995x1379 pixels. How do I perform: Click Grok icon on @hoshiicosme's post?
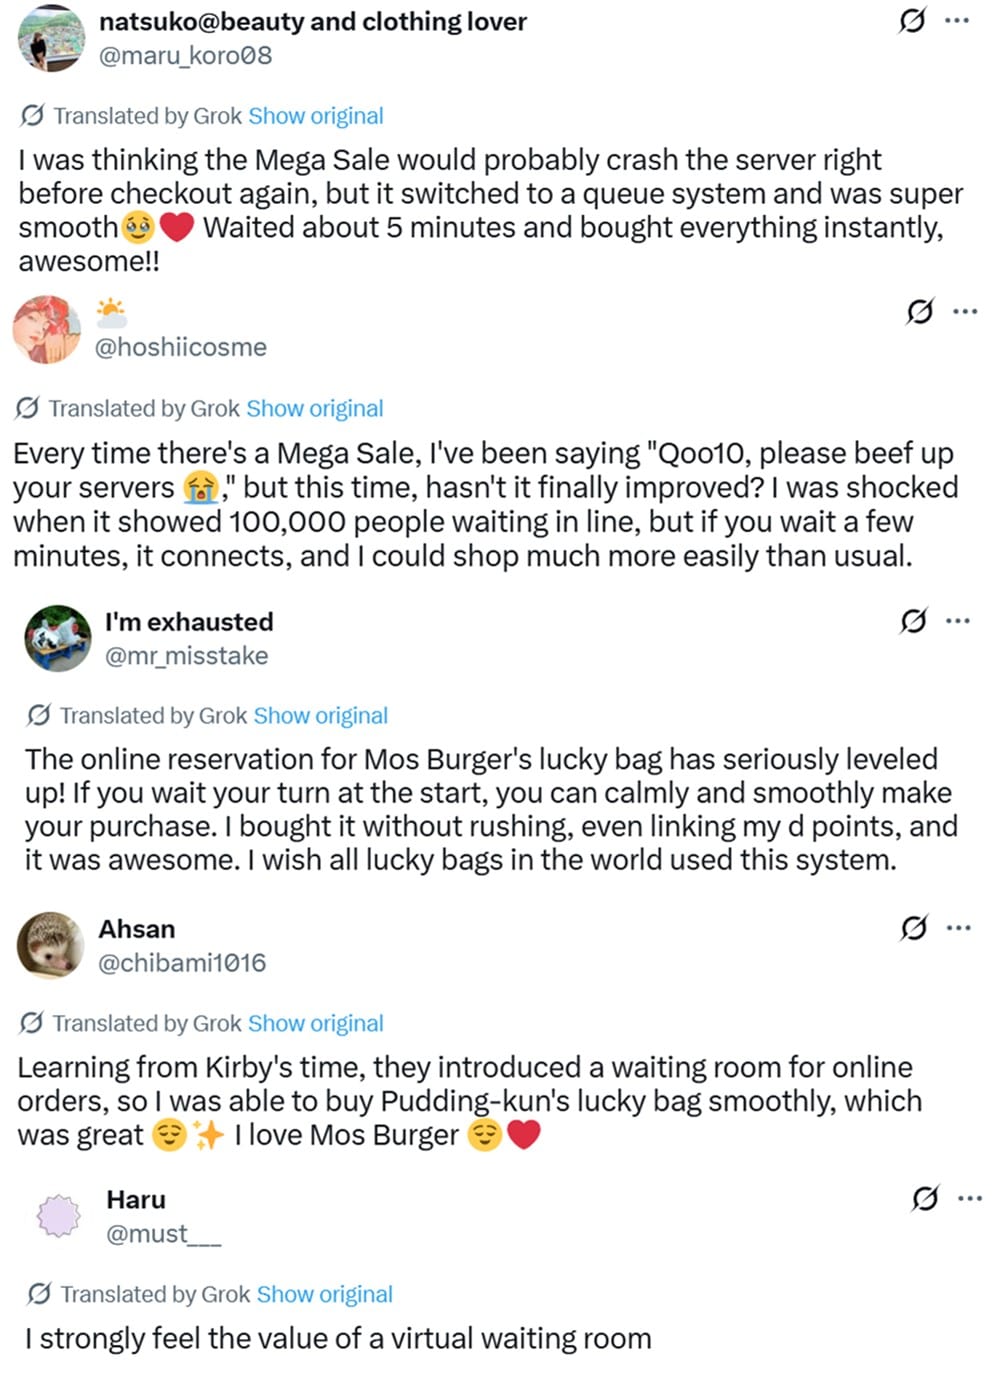pyautogui.click(x=920, y=312)
